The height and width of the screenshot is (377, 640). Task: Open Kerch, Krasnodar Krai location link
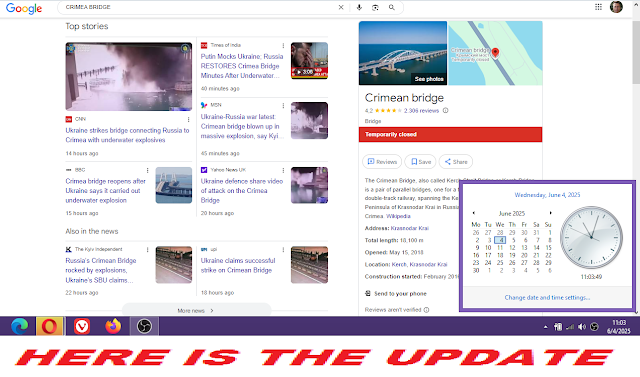tap(419, 264)
